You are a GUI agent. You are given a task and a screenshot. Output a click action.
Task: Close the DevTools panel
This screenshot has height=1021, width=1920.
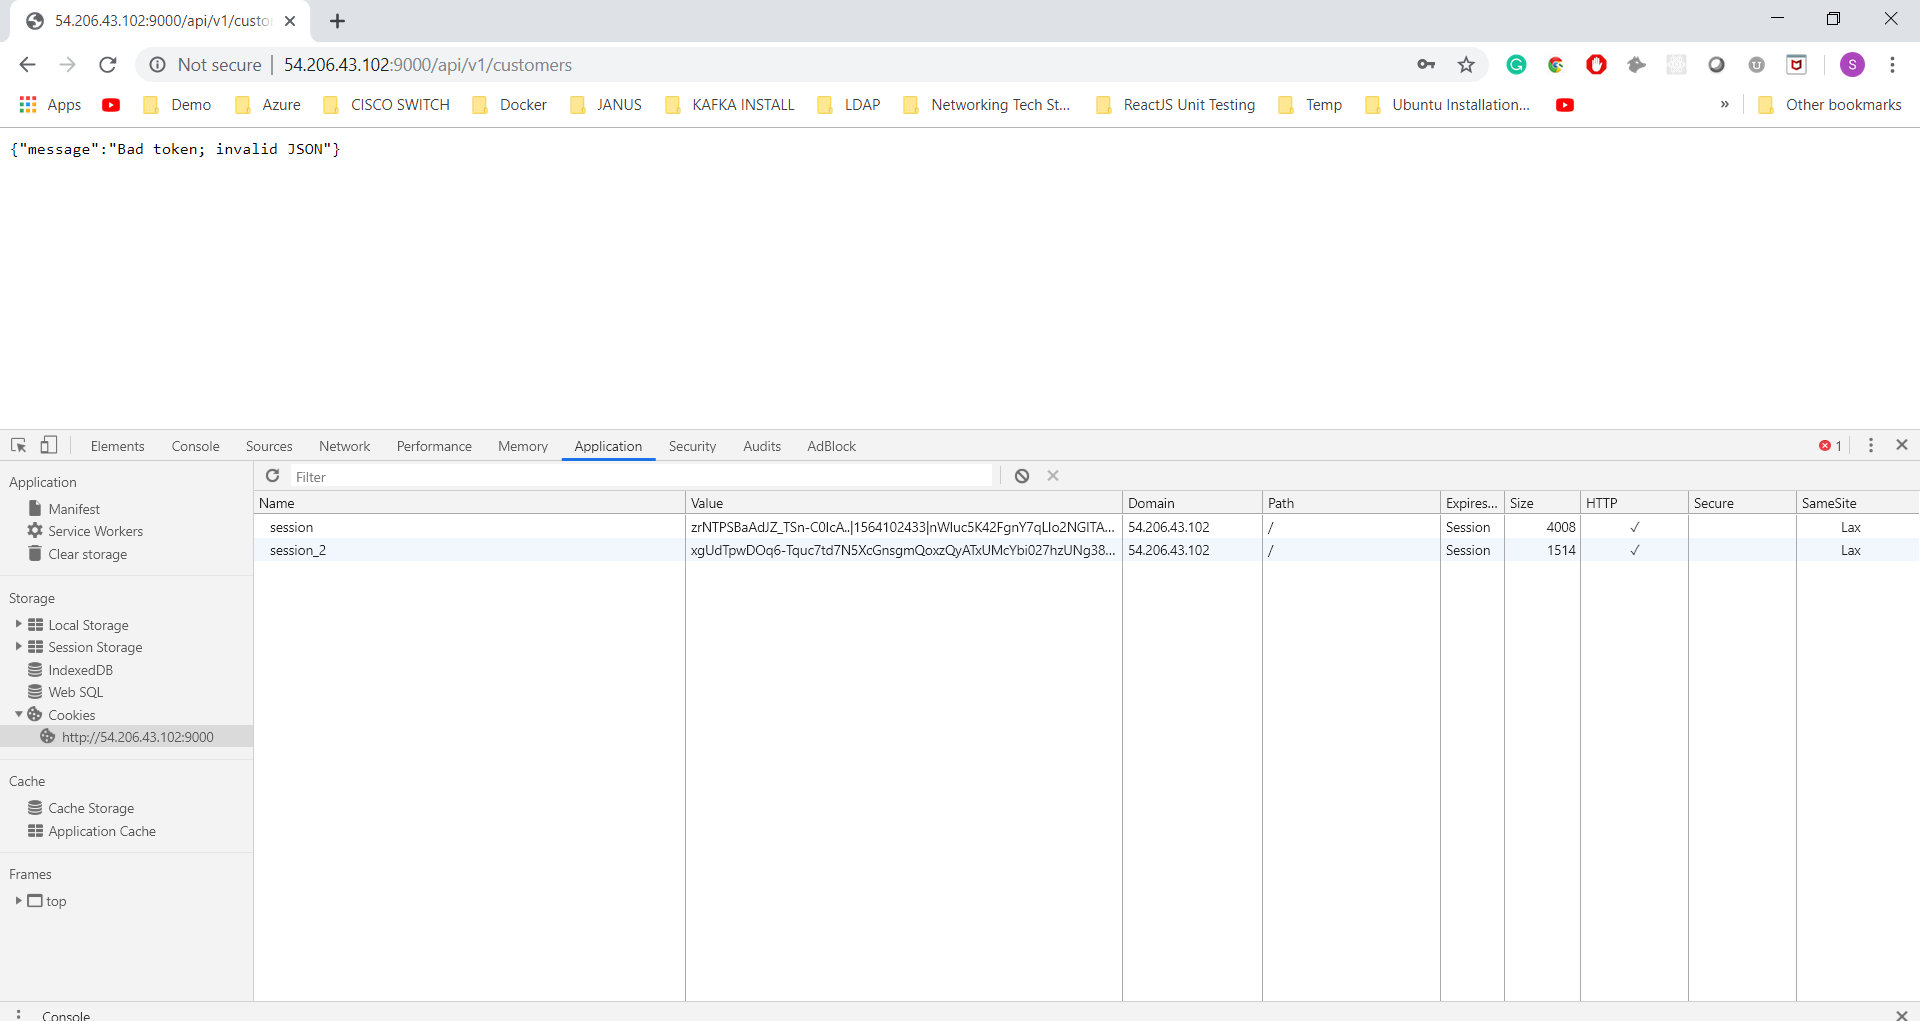pyautogui.click(x=1902, y=445)
